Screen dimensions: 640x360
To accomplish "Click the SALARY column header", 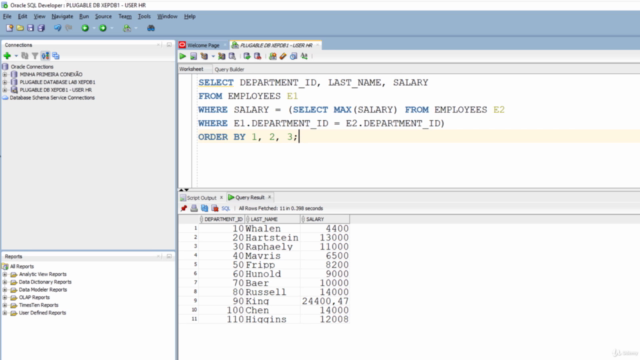I will (x=325, y=219).
